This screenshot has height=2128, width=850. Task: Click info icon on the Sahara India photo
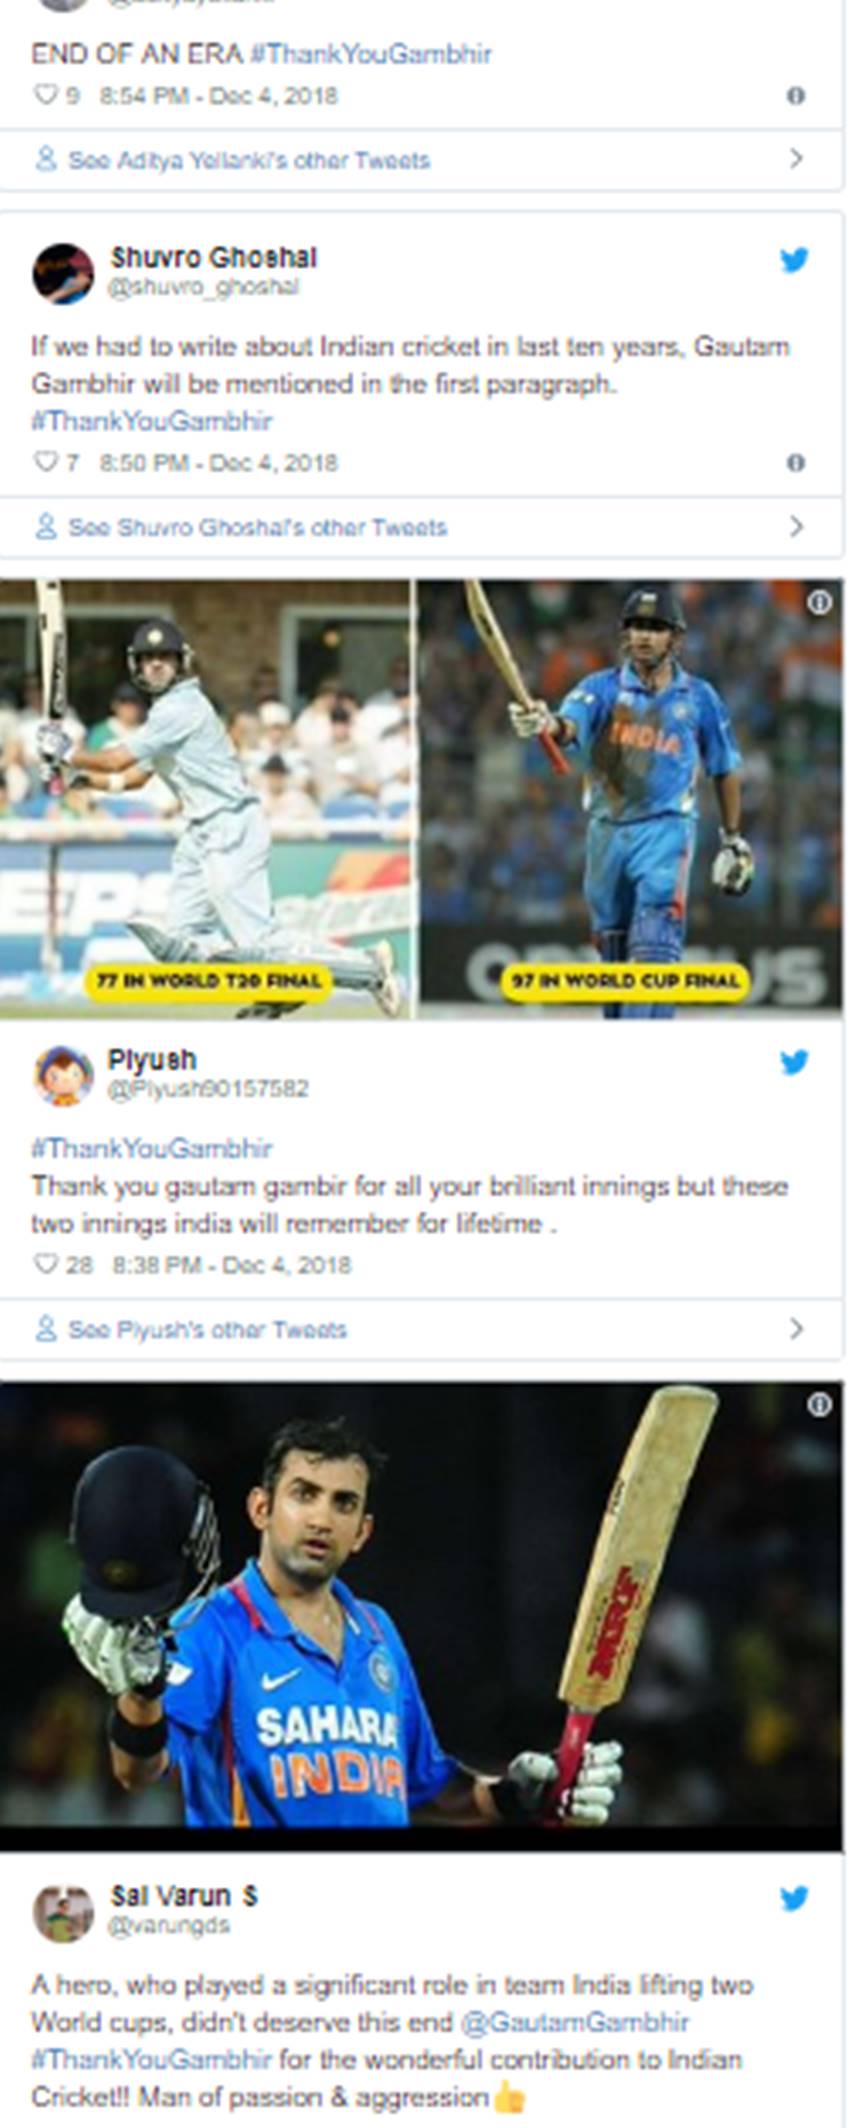point(819,1405)
